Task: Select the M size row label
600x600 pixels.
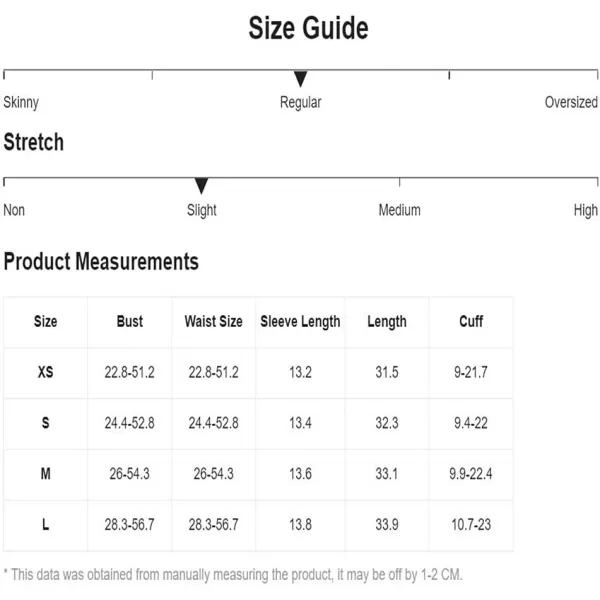Action: (x=46, y=474)
